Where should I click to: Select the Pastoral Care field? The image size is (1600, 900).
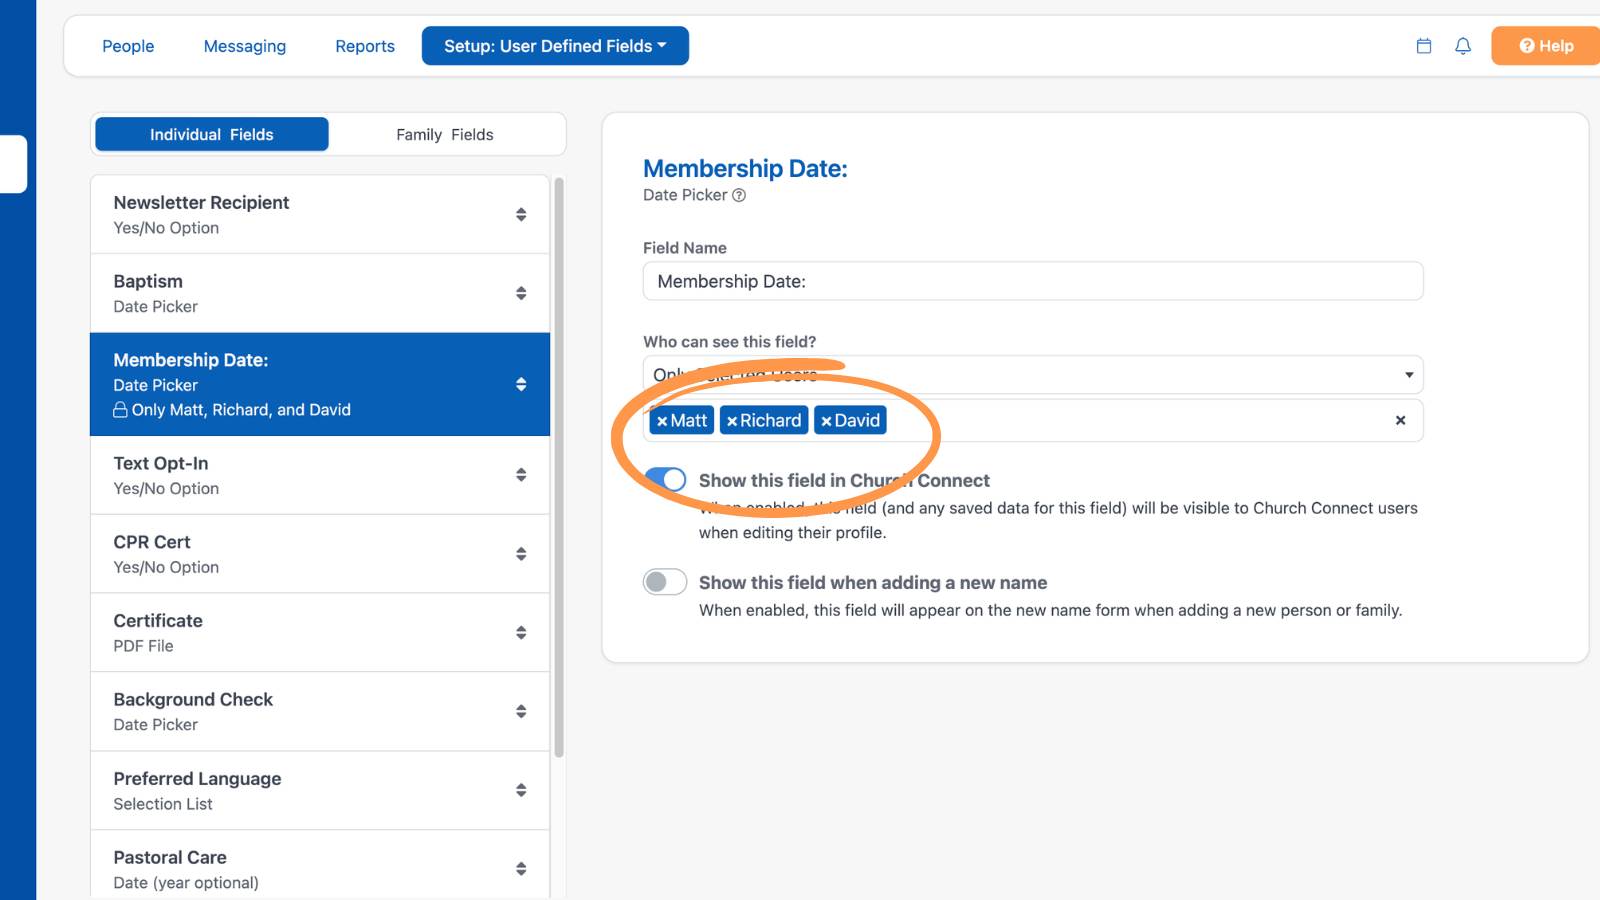point(320,866)
